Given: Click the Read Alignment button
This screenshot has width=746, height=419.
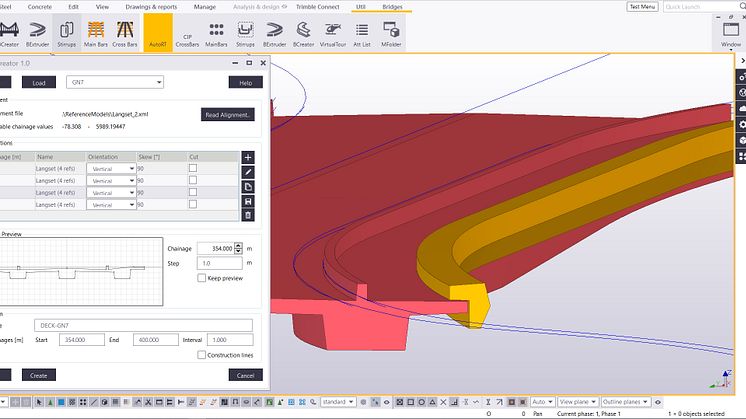Looking at the screenshot, I should [228, 115].
